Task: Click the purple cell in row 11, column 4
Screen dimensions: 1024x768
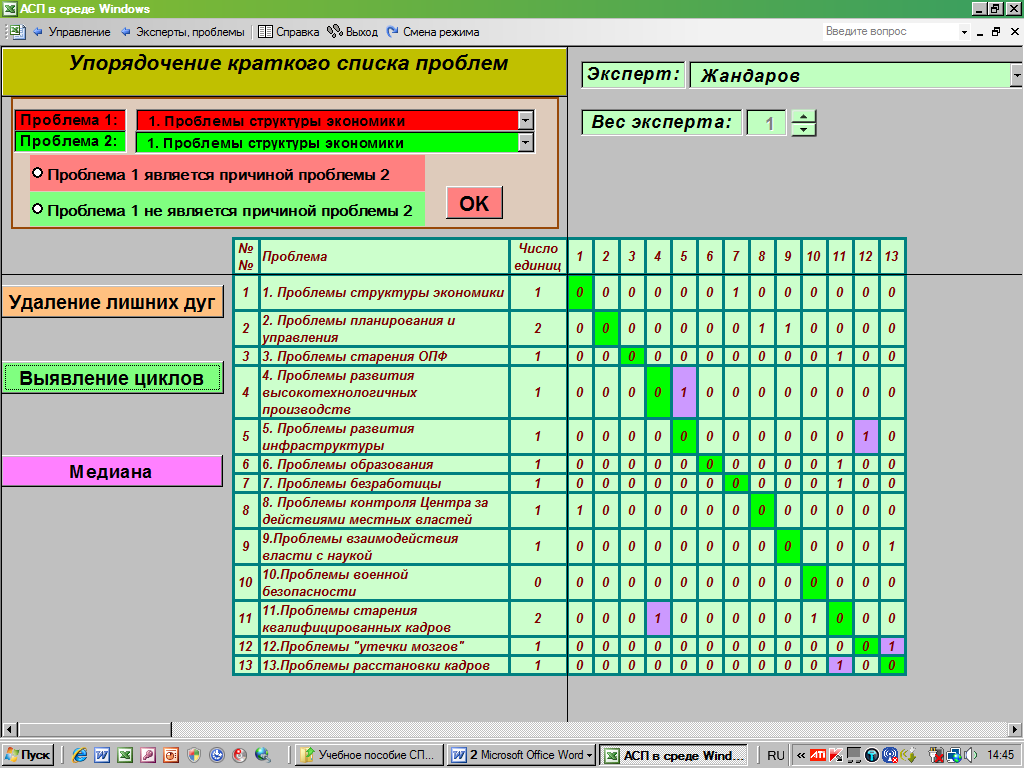Action: pos(658,618)
